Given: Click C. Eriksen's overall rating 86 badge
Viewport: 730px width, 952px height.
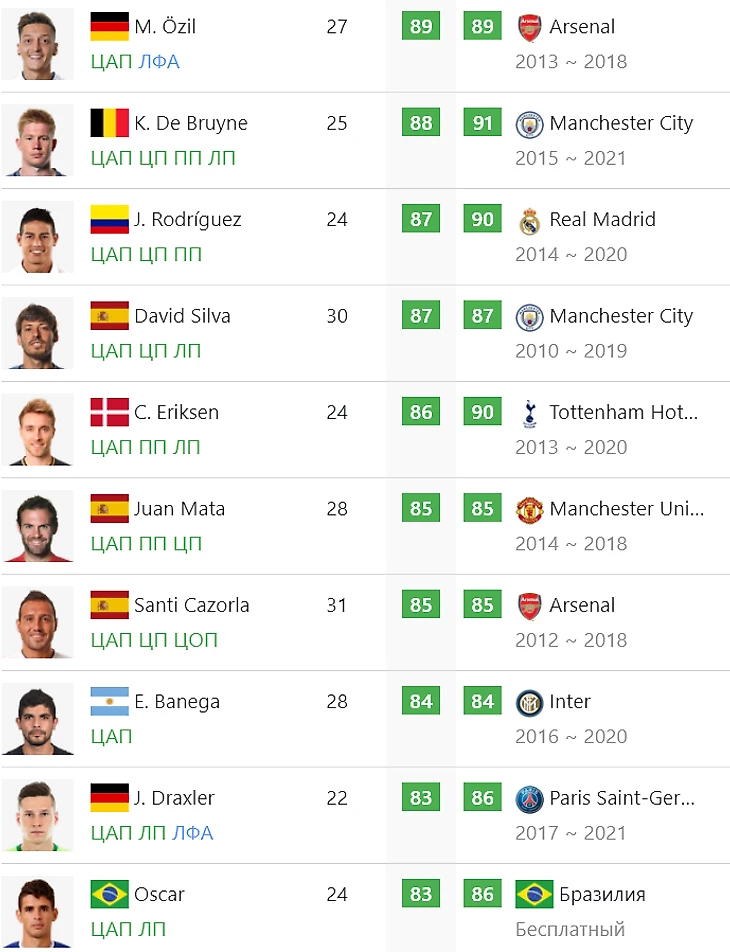Looking at the screenshot, I should point(421,412).
